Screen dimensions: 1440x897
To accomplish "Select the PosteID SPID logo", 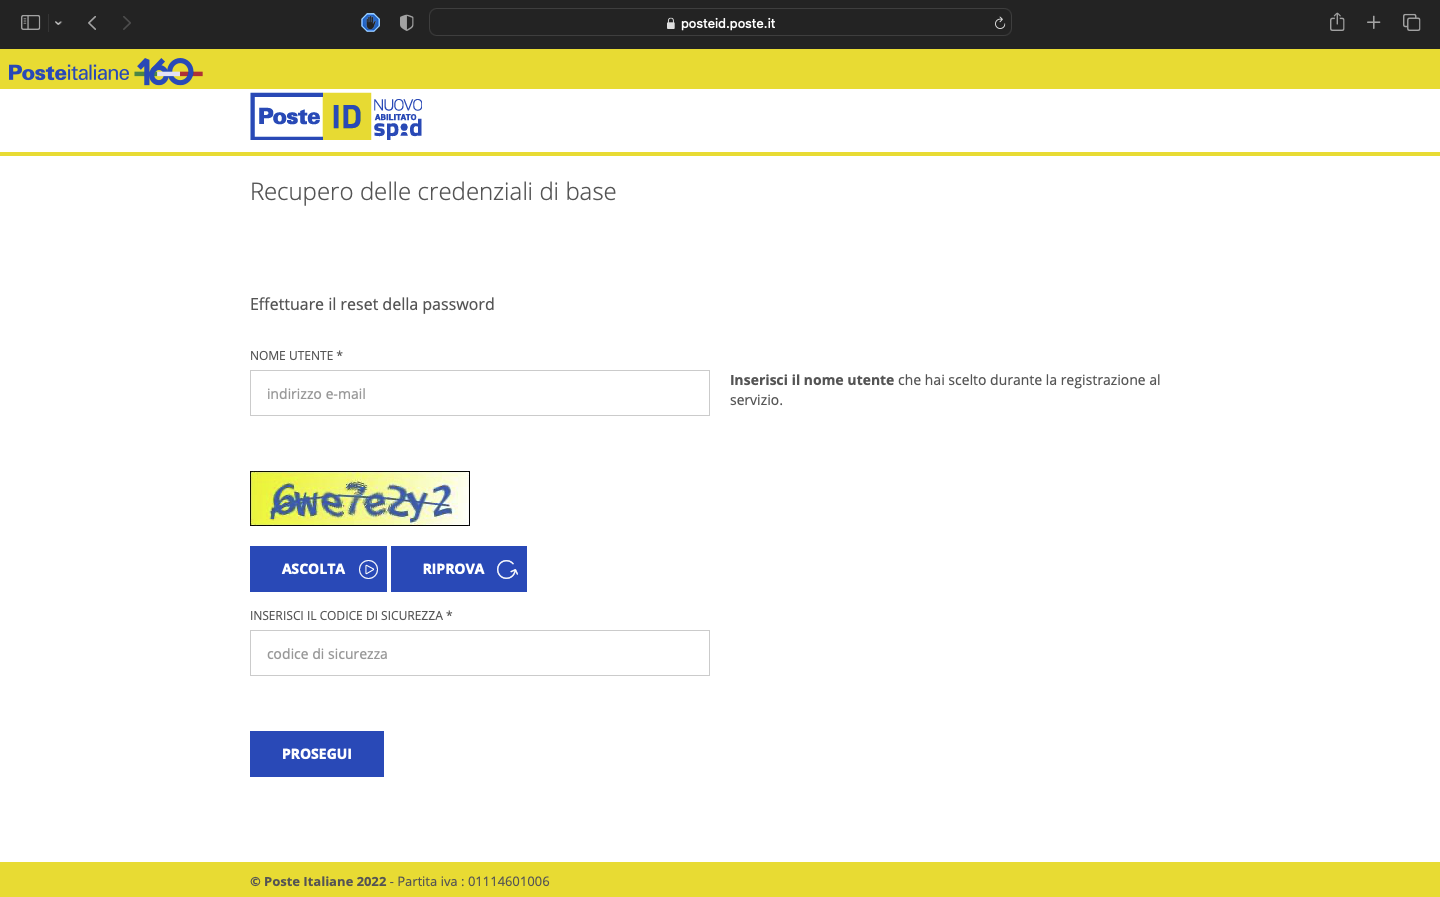I will [336, 116].
